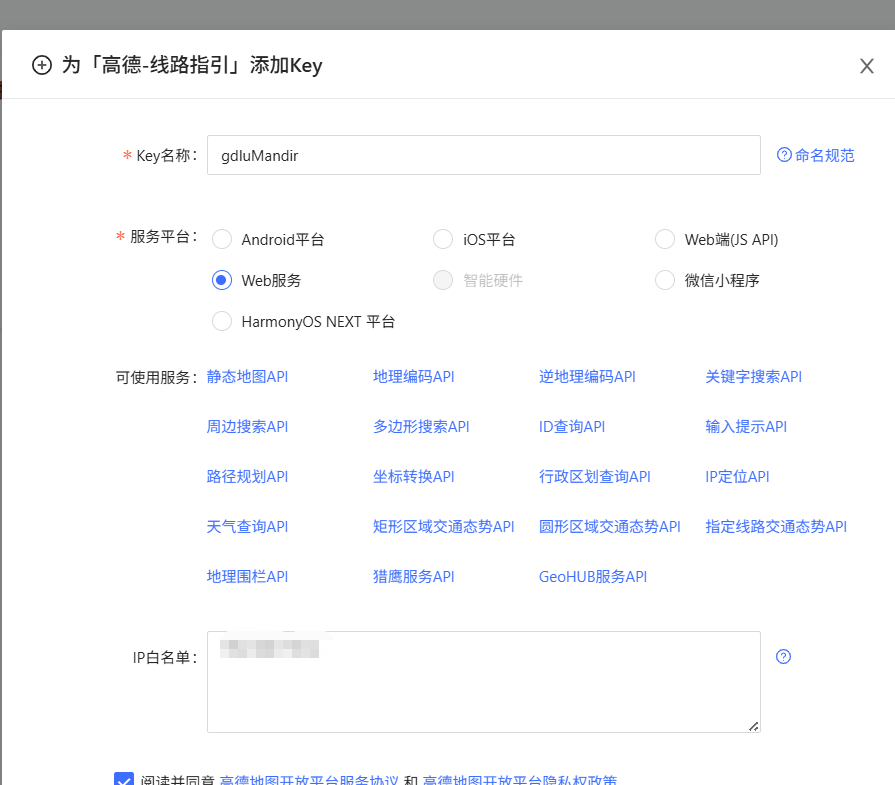Toggle the 阅读并同意 agreement checkbox

[x=124, y=779]
